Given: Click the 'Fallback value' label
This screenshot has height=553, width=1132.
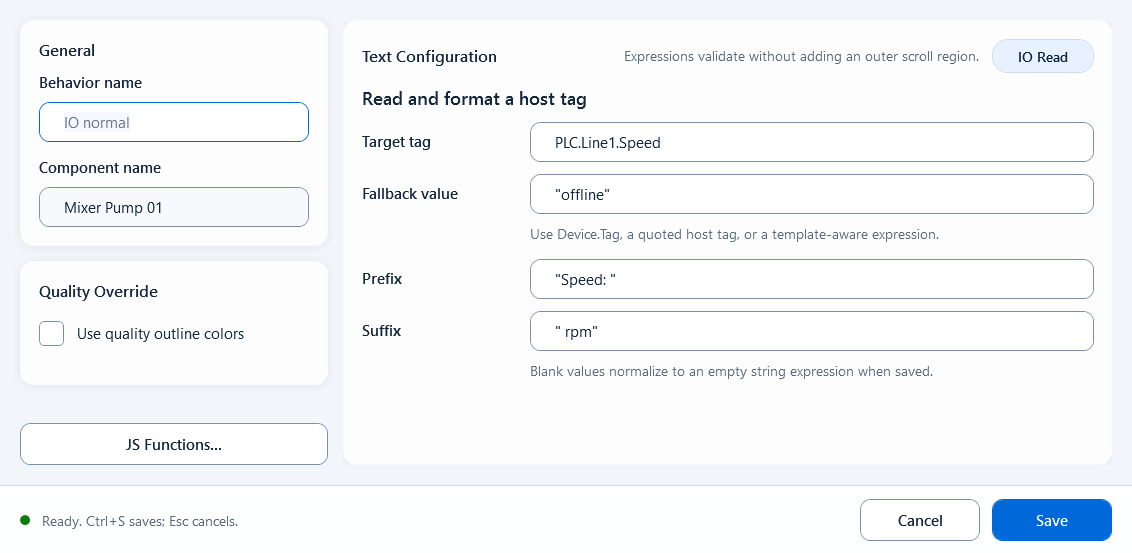Looking at the screenshot, I should point(410,193).
